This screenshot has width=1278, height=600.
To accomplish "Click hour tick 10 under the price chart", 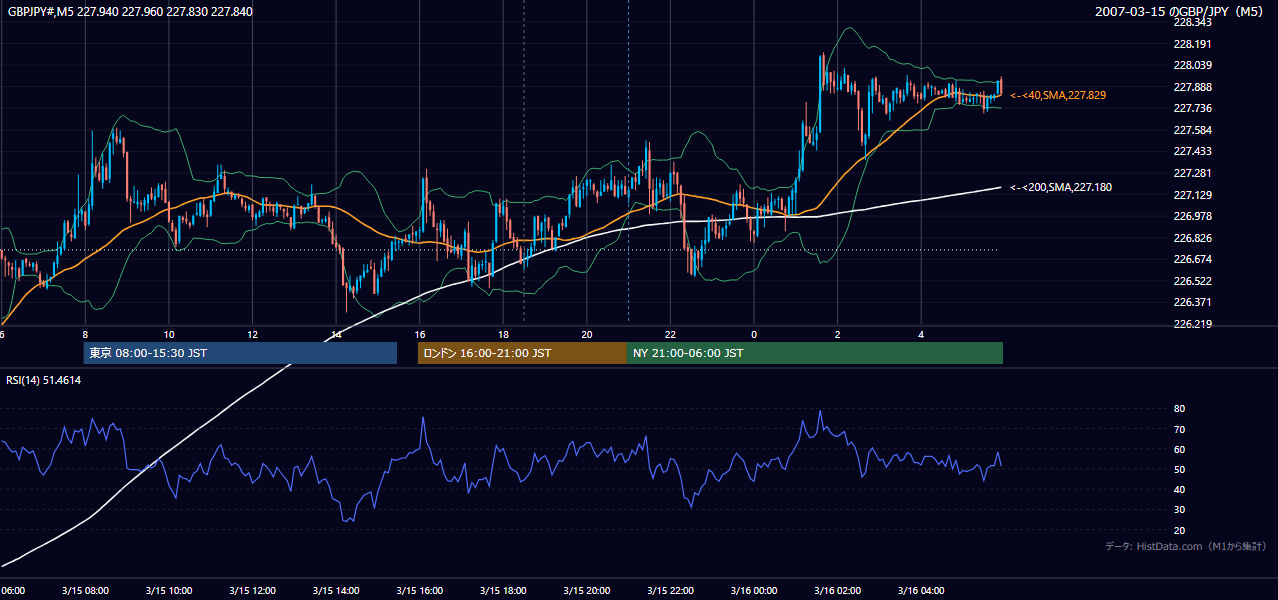I will pyautogui.click(x=169, y=334).
